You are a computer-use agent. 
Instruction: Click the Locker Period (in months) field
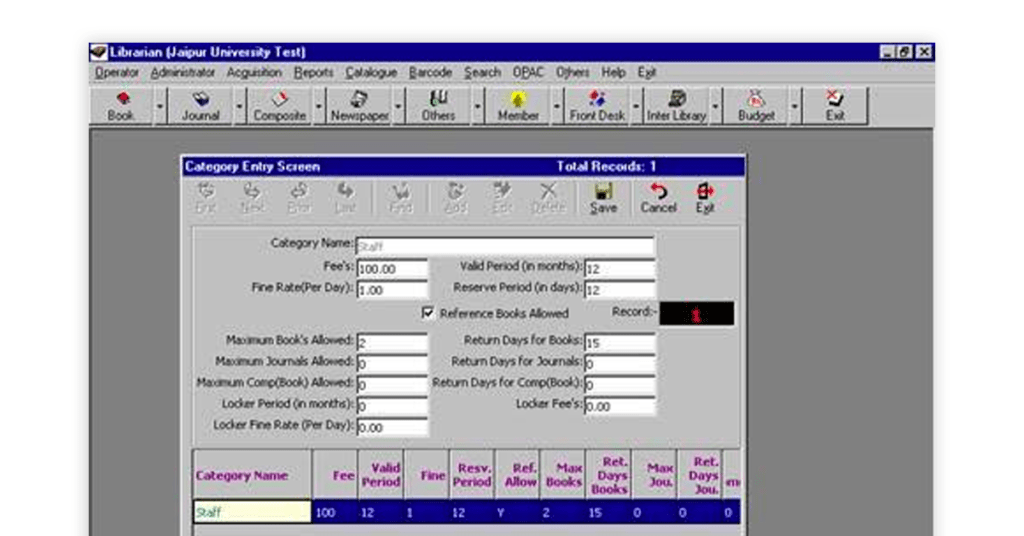coord(392,406)
